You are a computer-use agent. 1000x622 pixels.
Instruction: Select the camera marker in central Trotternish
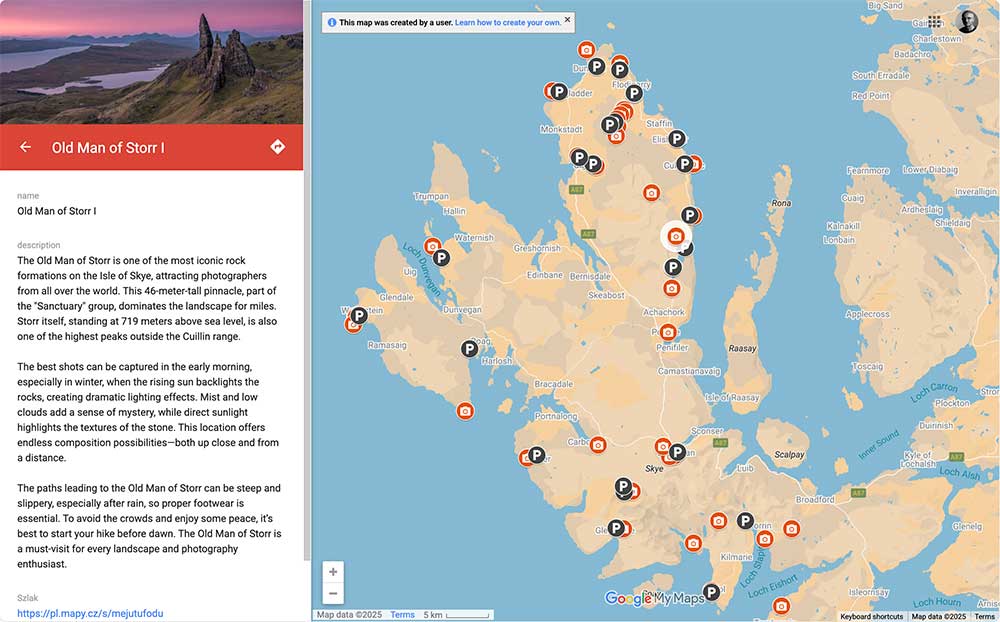[651, 193]
